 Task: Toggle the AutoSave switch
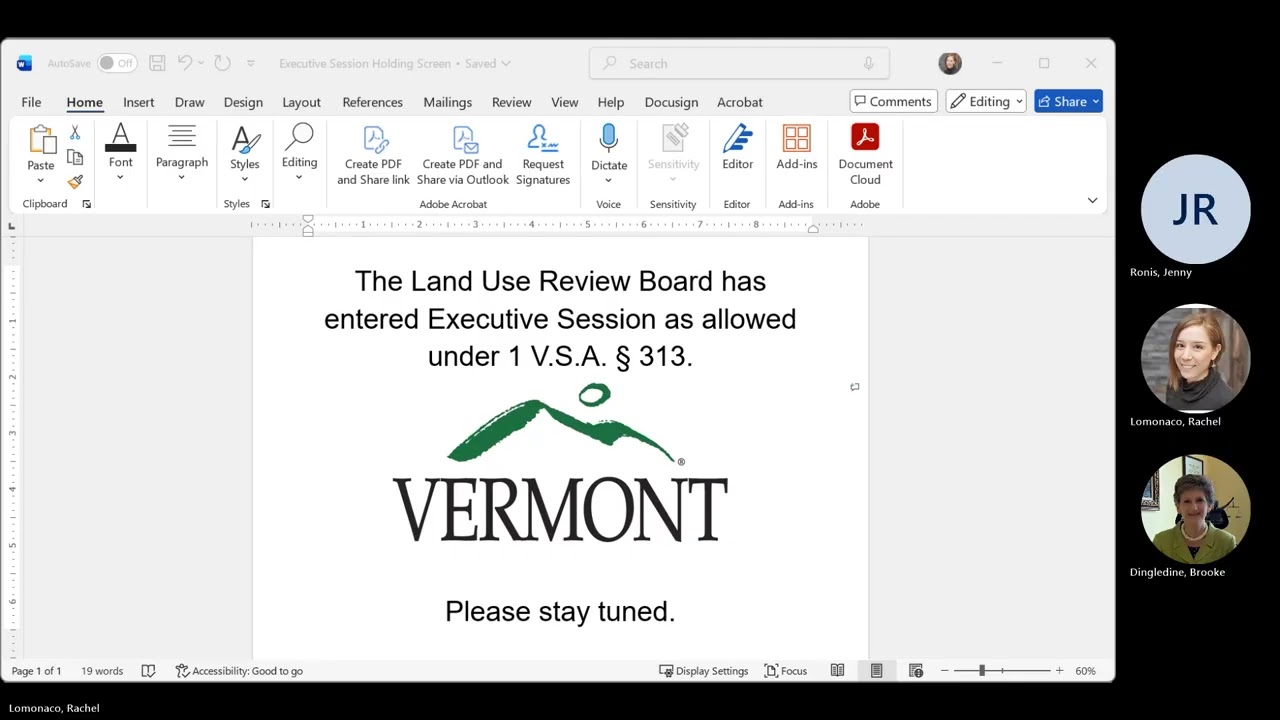click(x=117, y=63)
